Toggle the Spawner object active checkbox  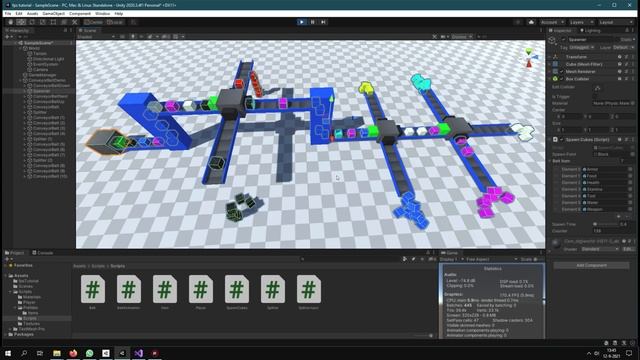(x=564, y=40)
